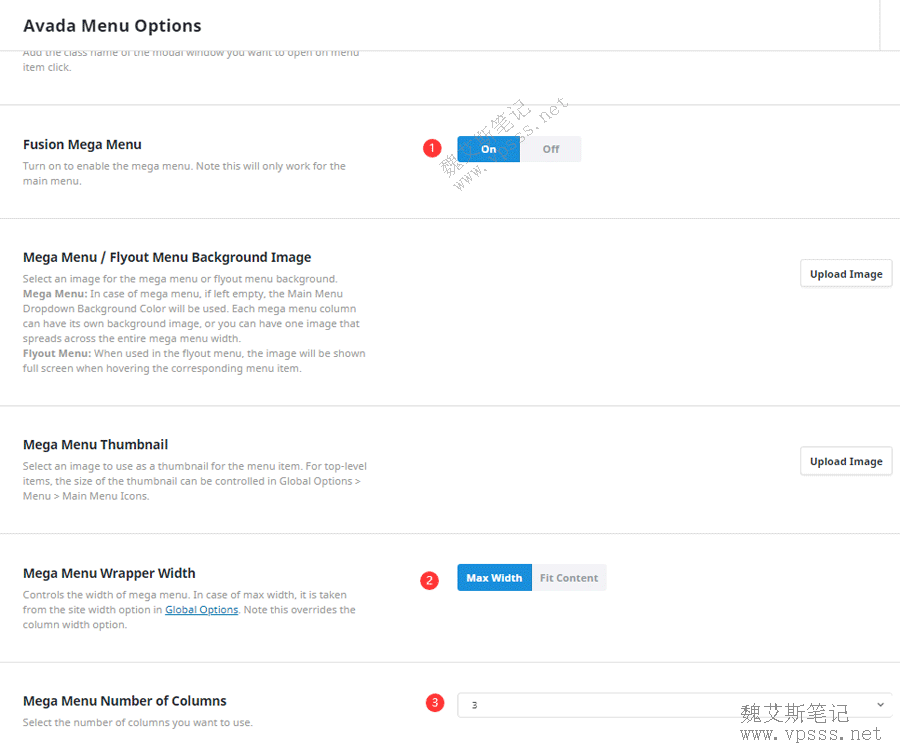The height and width of the screenshot is (755, 900).
Task: Click the Mega Menu Number of Columns heading
Action: (125, 701)
